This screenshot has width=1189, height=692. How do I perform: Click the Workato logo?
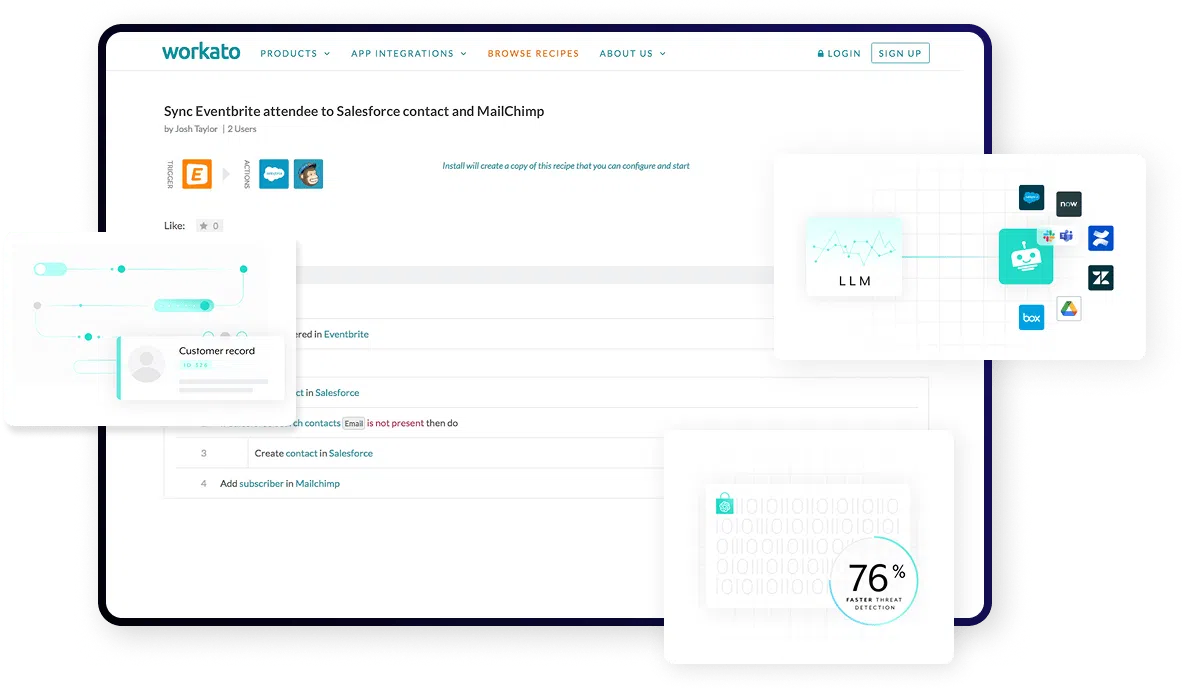click(x=201, y=52)
